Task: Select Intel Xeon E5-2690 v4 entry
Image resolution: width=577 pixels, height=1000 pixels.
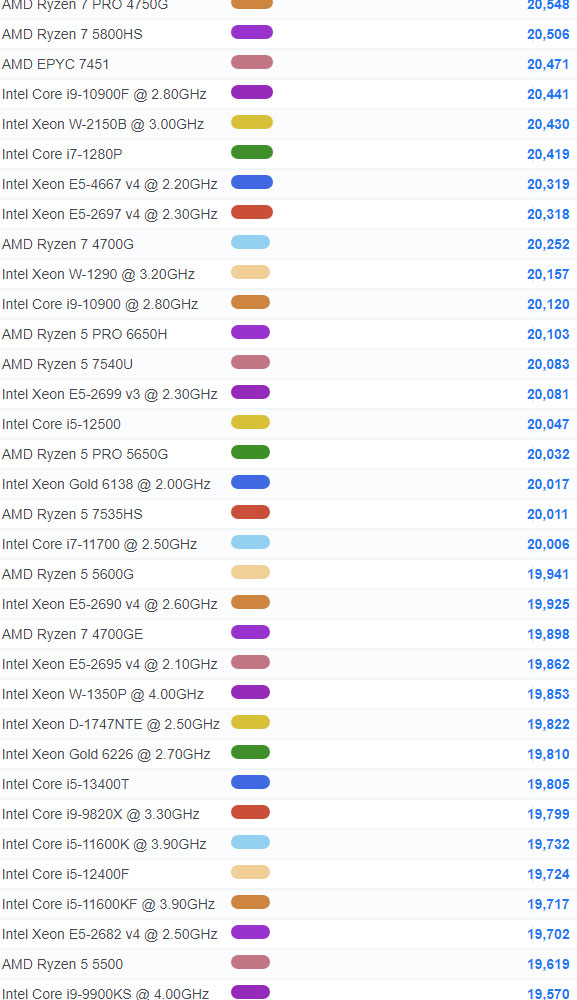Action: tap(110, 604)
